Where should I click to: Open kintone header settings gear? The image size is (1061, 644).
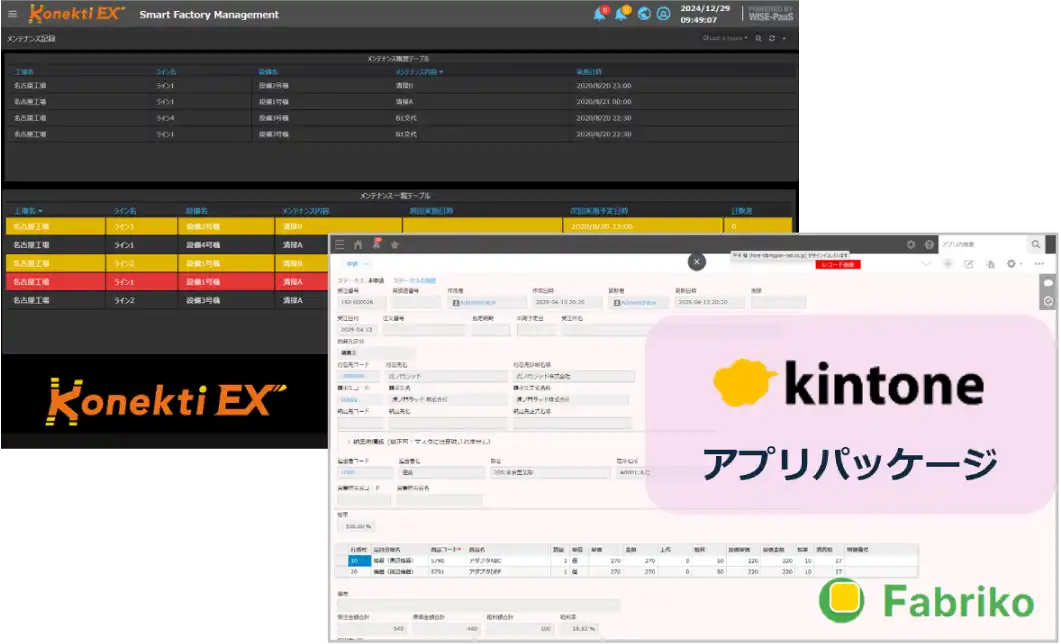point(911,244)
